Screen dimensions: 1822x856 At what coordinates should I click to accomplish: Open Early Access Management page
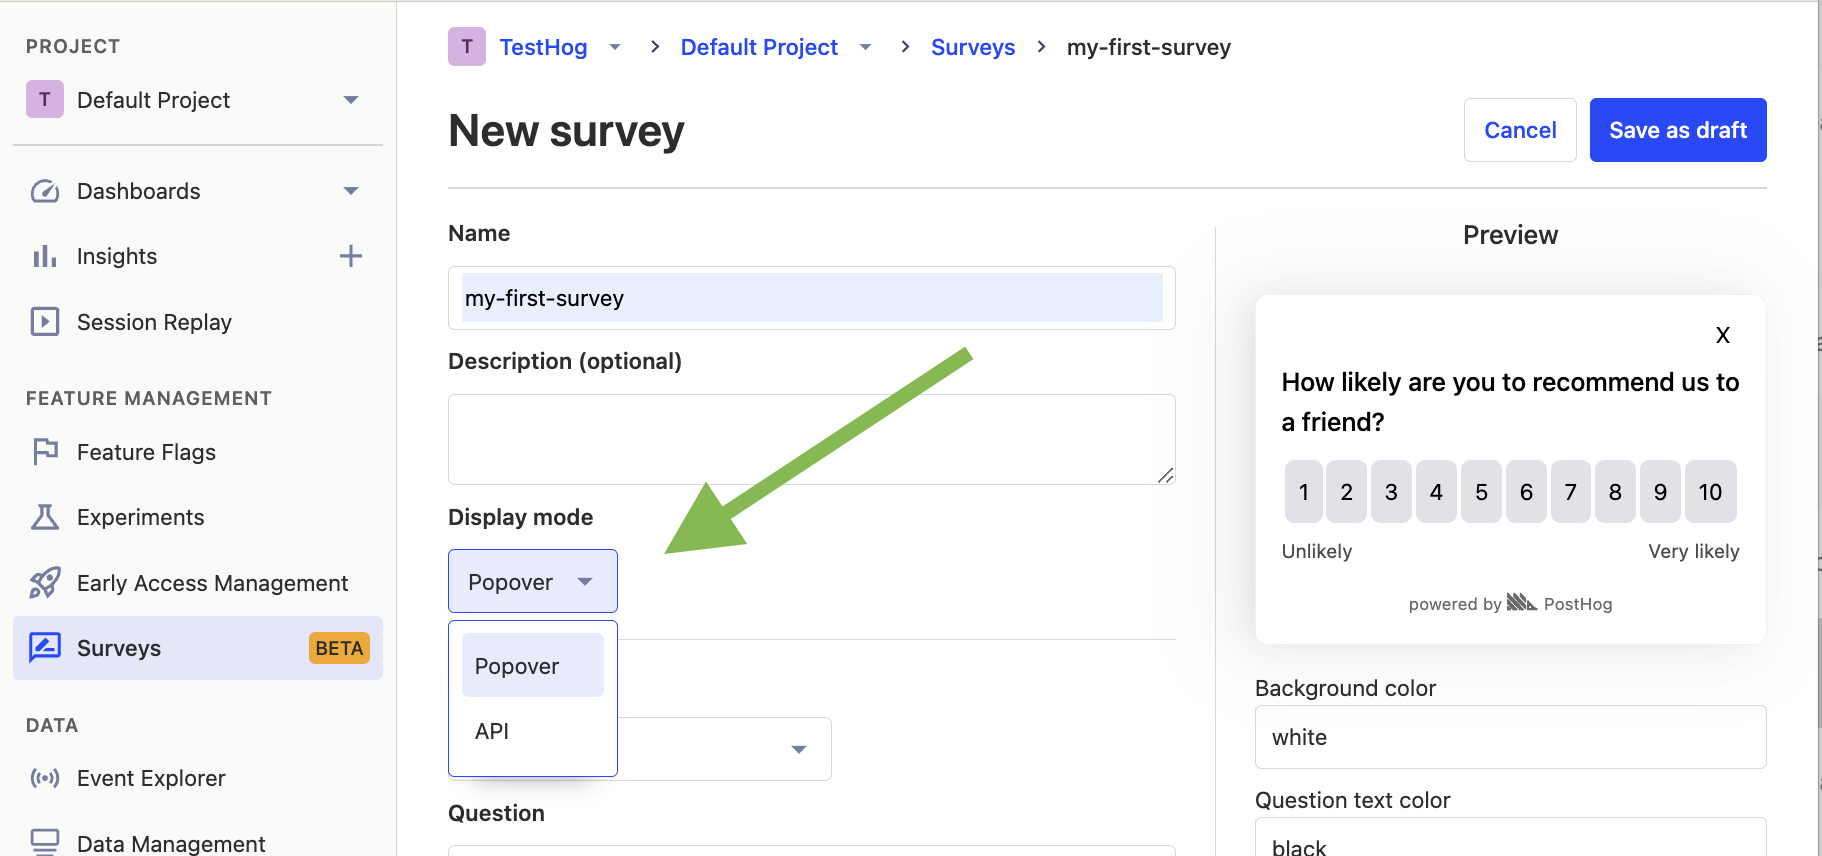tap(212, 583)
